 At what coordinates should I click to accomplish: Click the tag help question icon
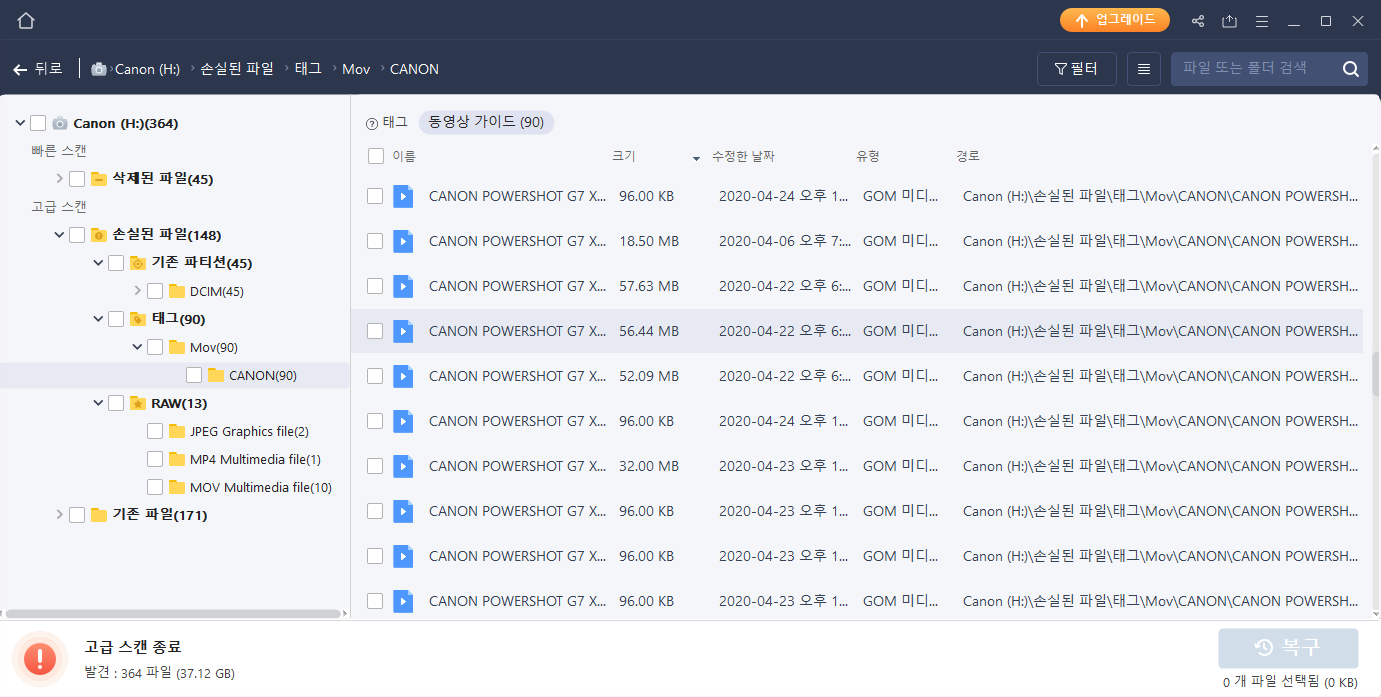(x=372, y=123)
